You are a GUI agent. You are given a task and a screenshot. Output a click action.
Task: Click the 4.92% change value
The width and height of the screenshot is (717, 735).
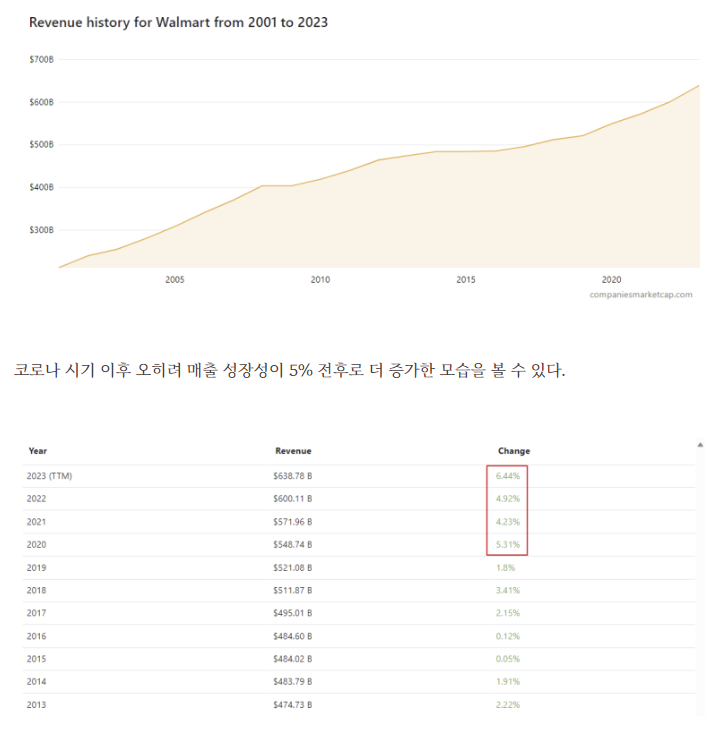coord(508,499)
